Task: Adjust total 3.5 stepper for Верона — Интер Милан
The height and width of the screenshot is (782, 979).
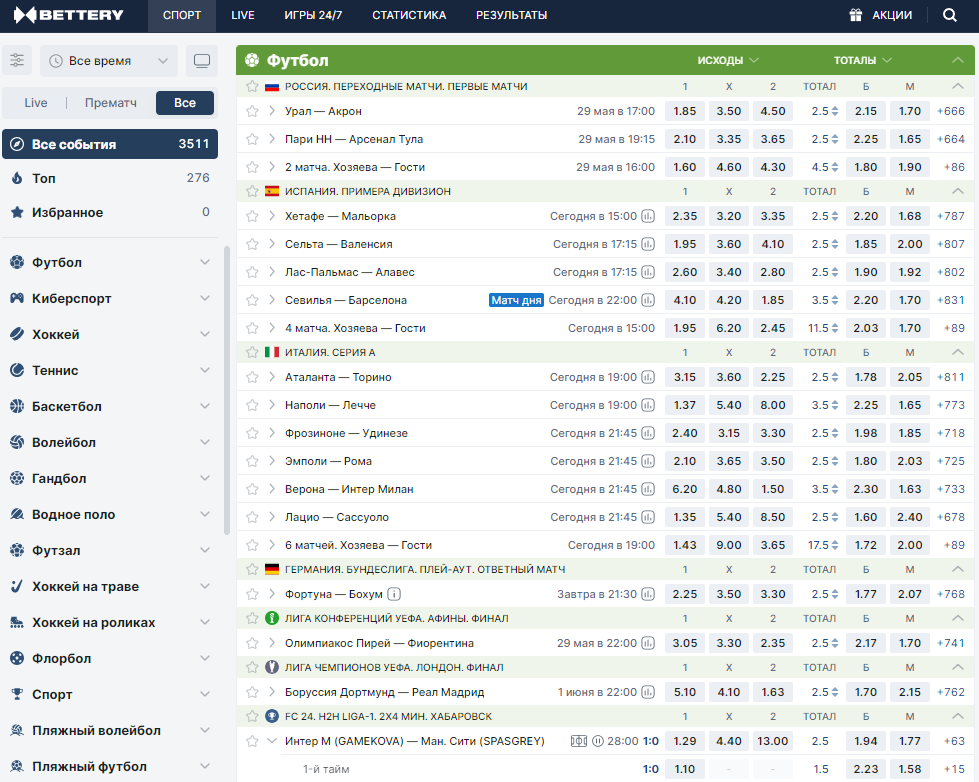Action: tap(835, 489)
